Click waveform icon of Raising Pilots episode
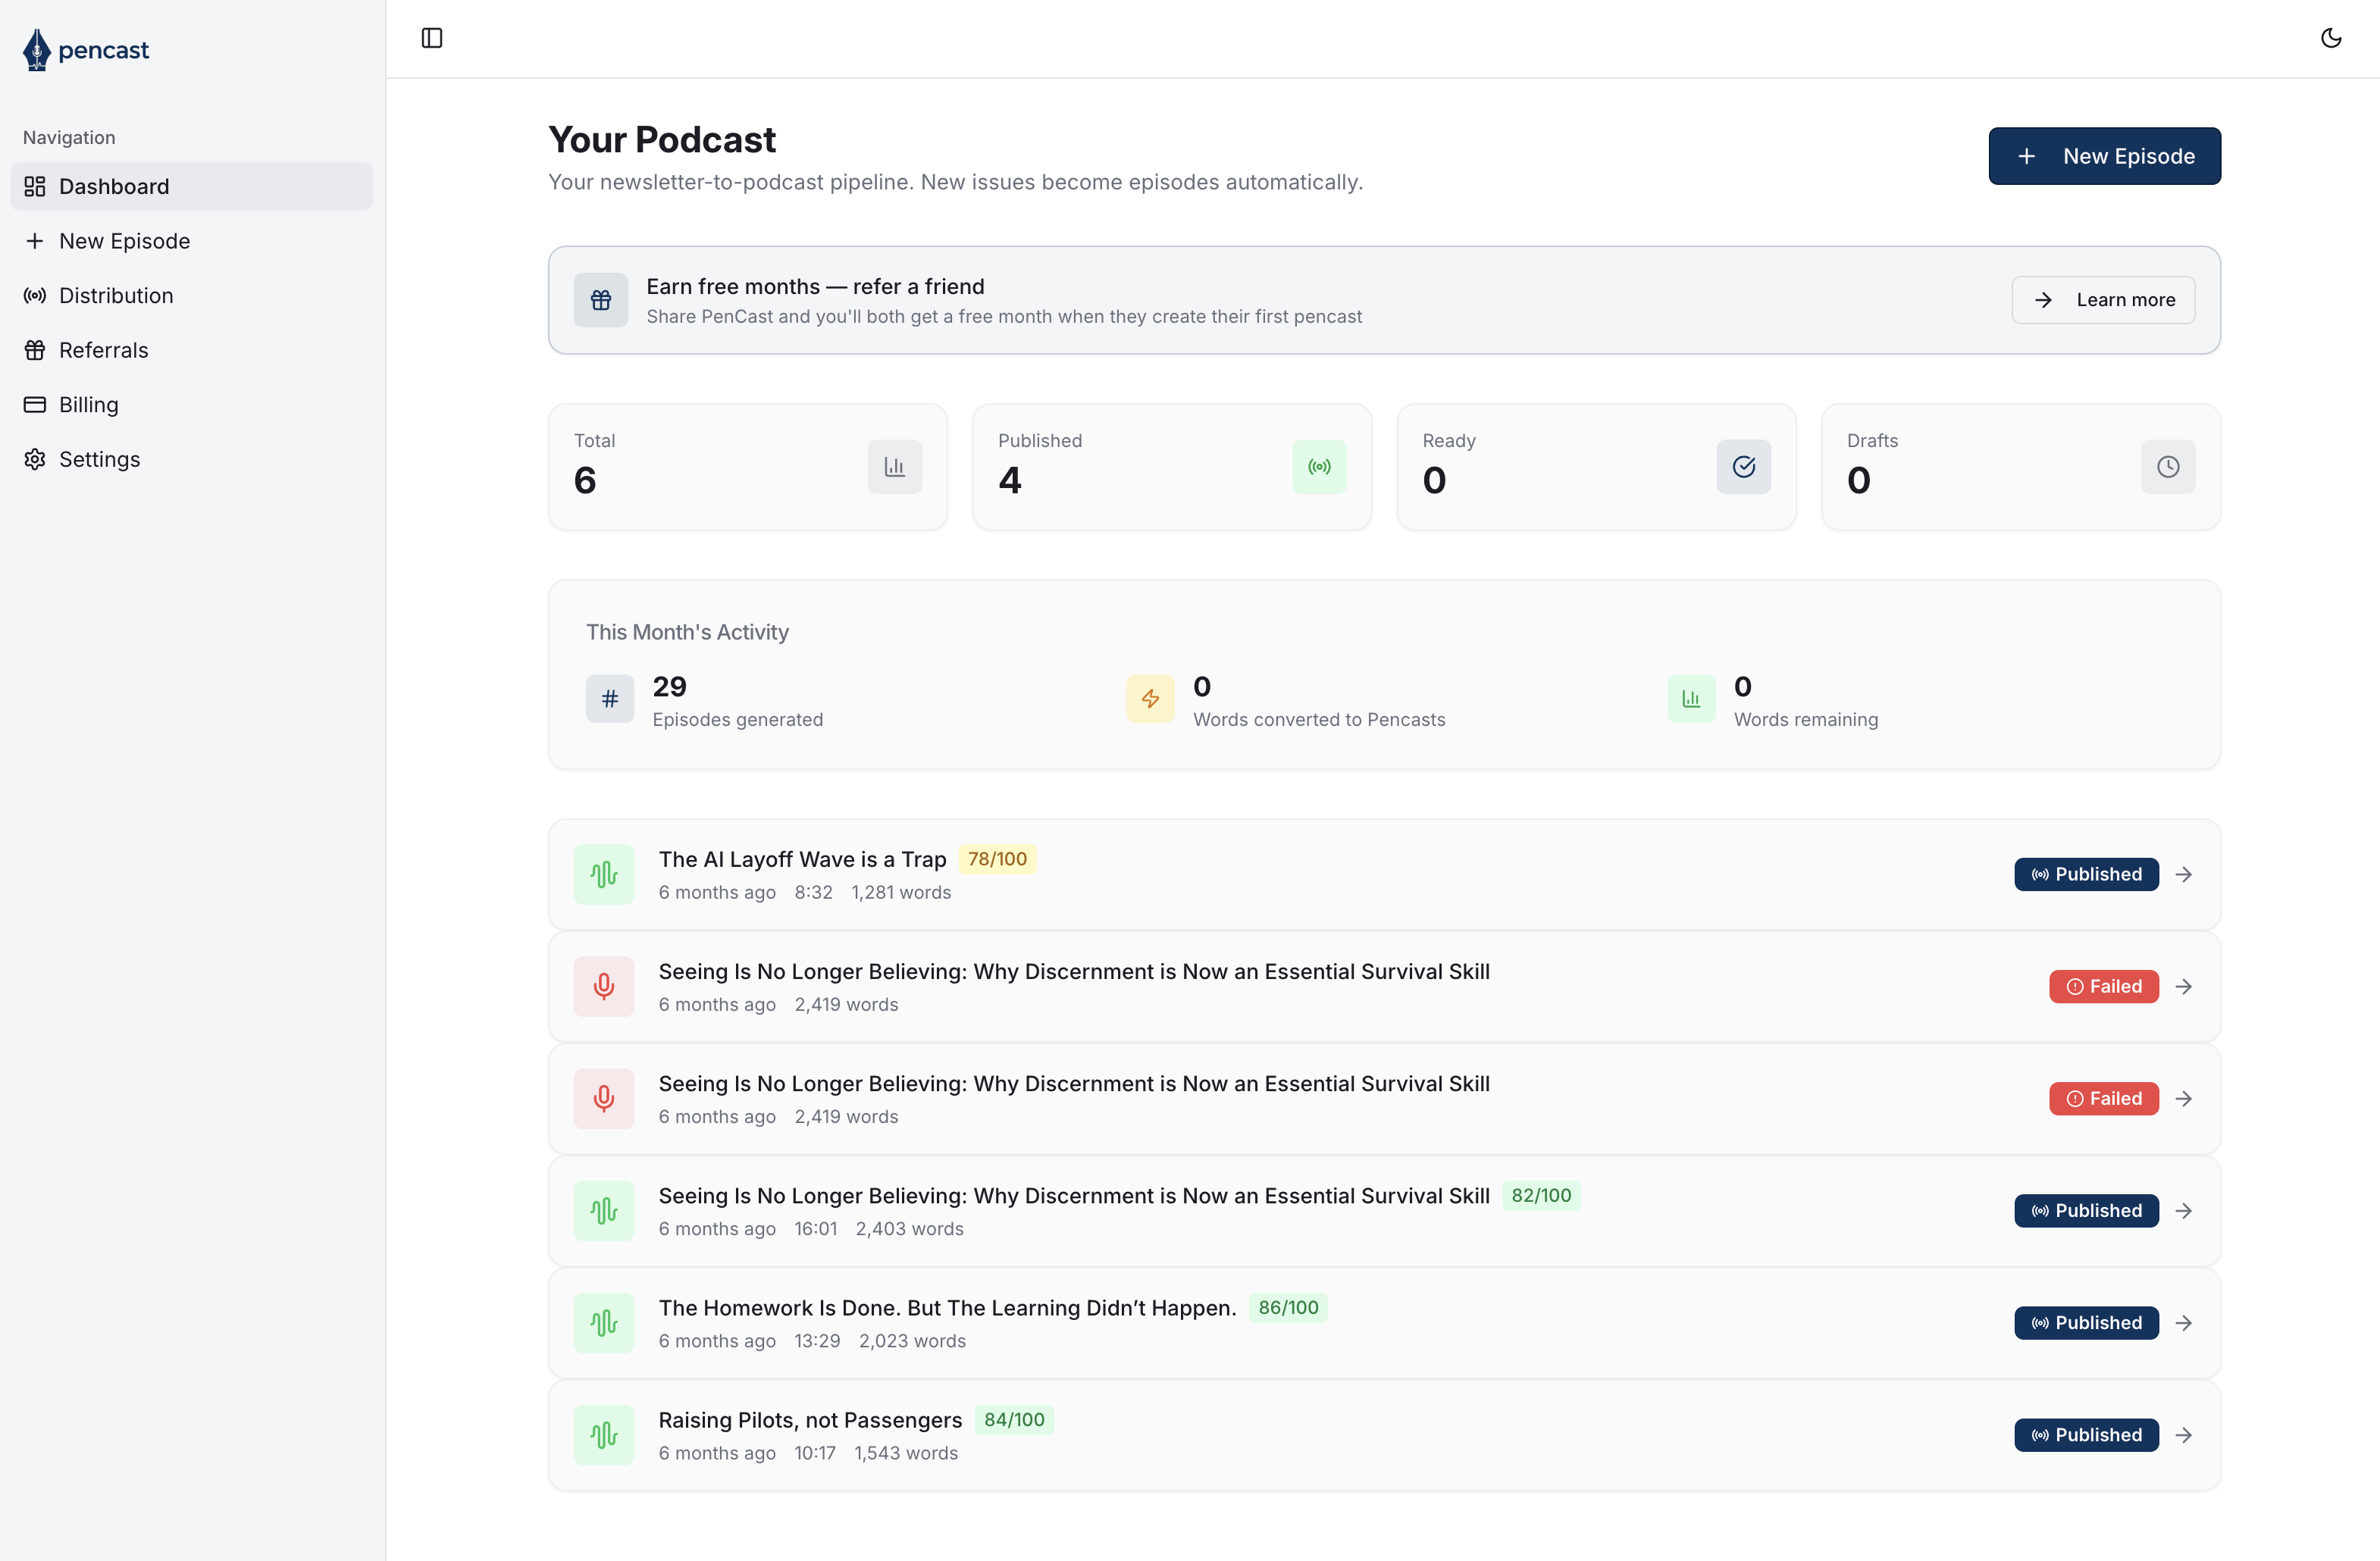This screenshot has width=2380, height=1561. [x=604, y=1435]
